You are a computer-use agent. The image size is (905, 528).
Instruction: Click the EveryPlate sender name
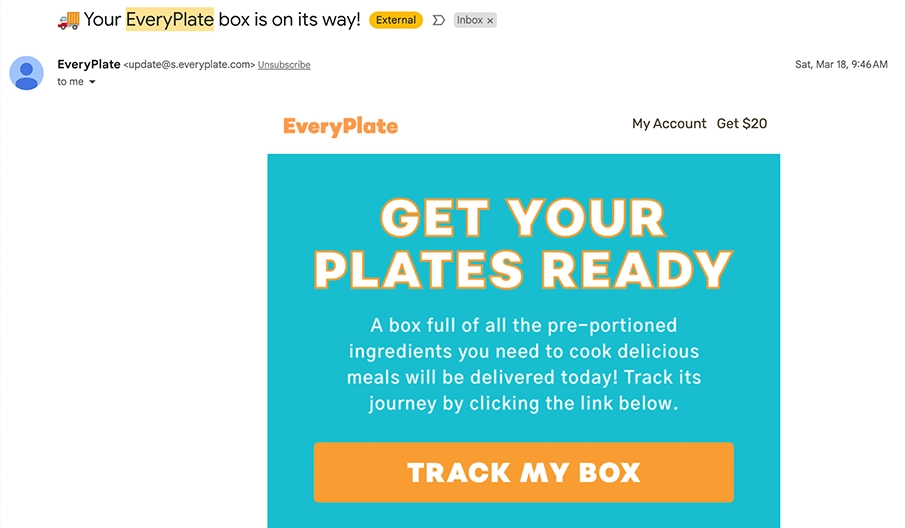pos(89,64)
